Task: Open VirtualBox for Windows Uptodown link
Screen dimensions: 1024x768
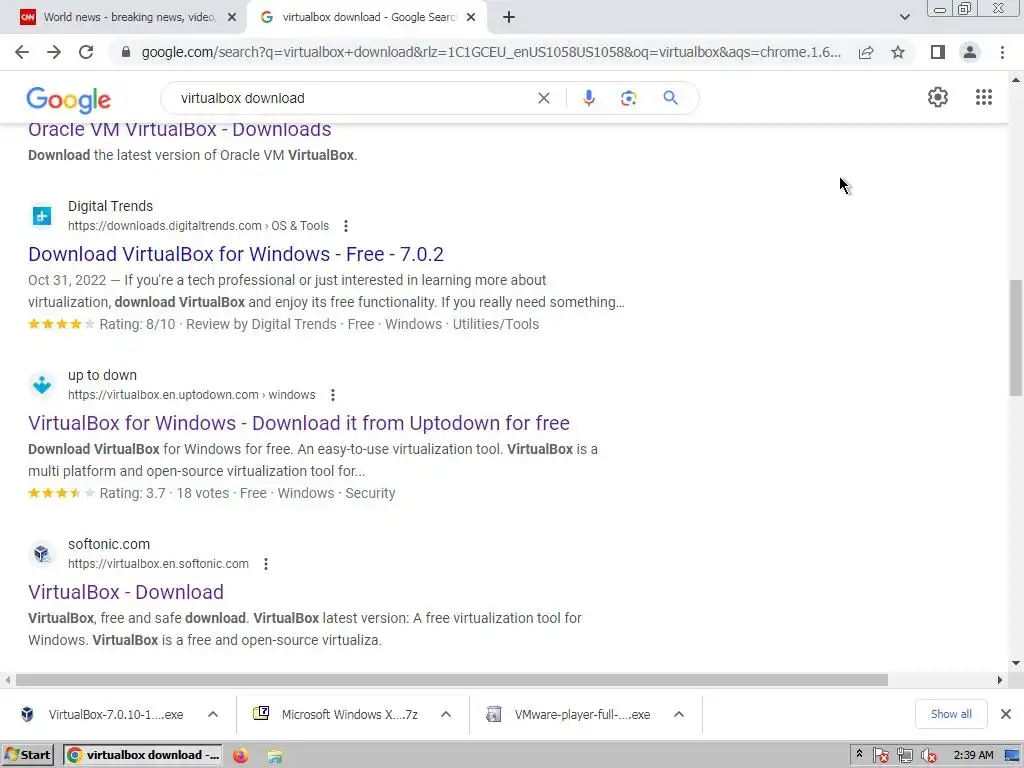Action: 299,423
